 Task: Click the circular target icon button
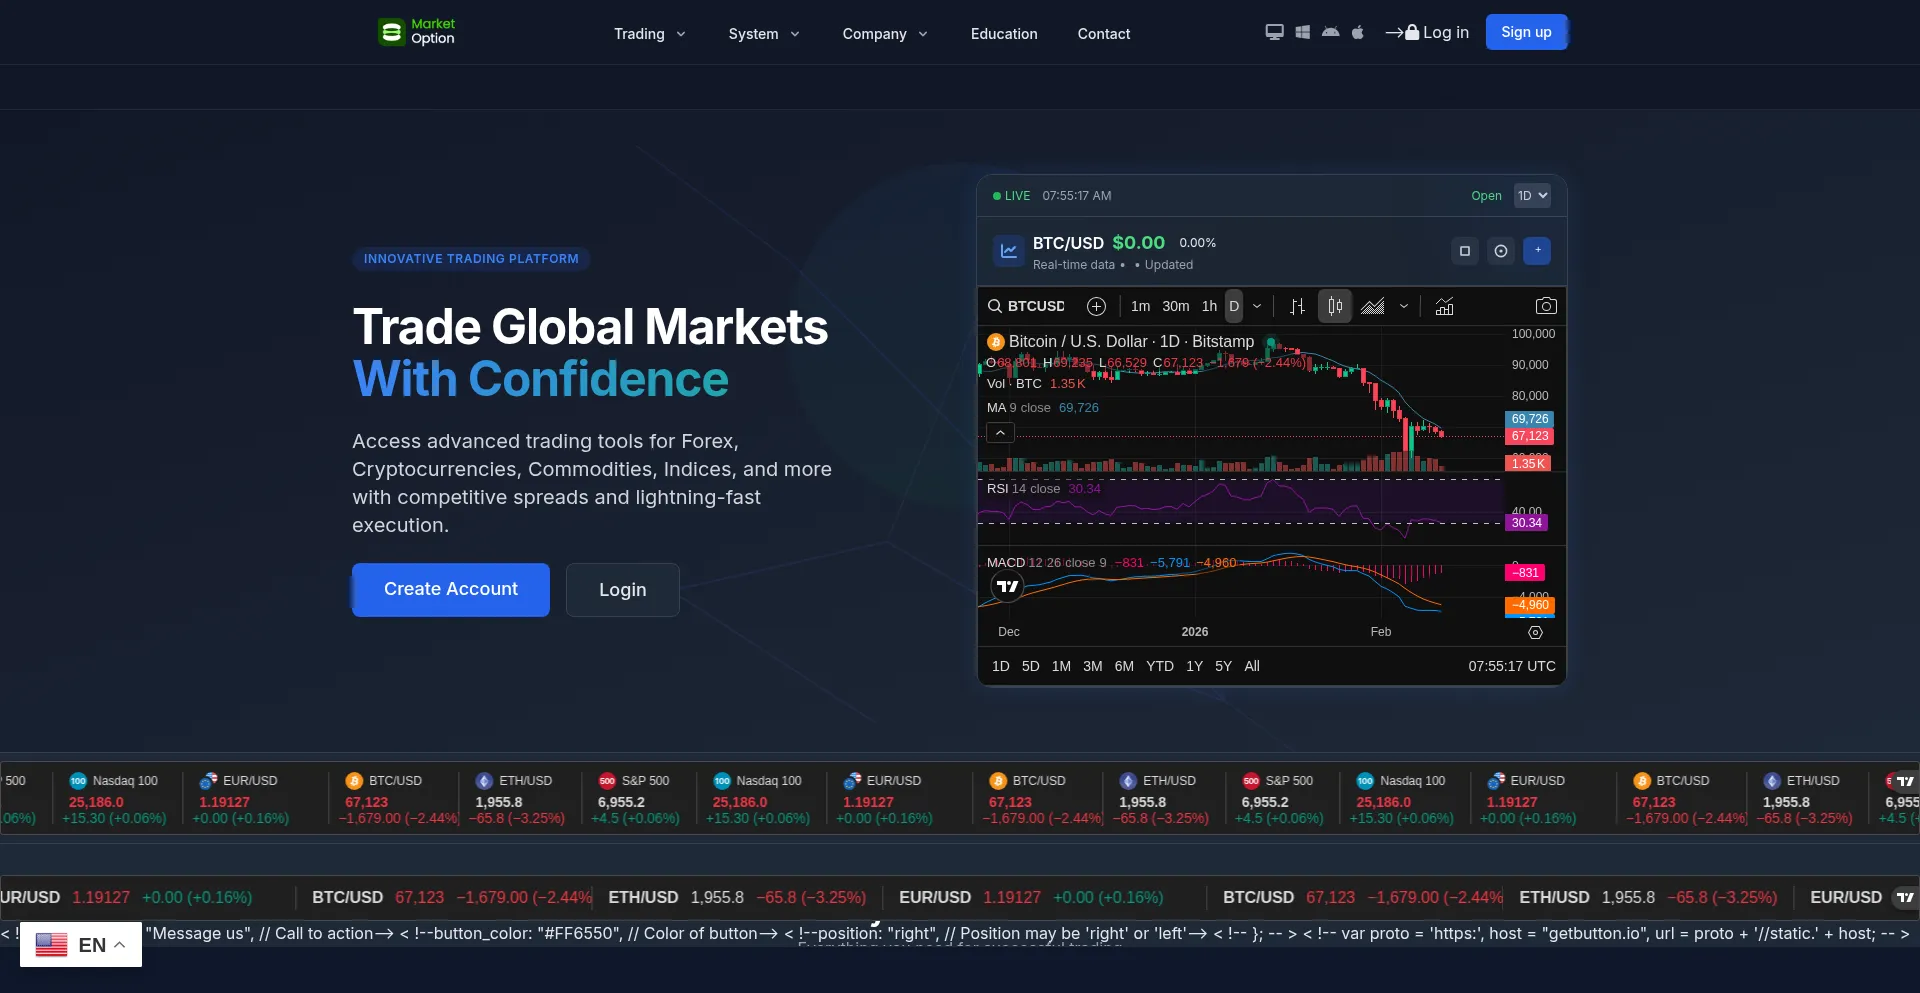pyautogui.click(x=1501, y=251)
